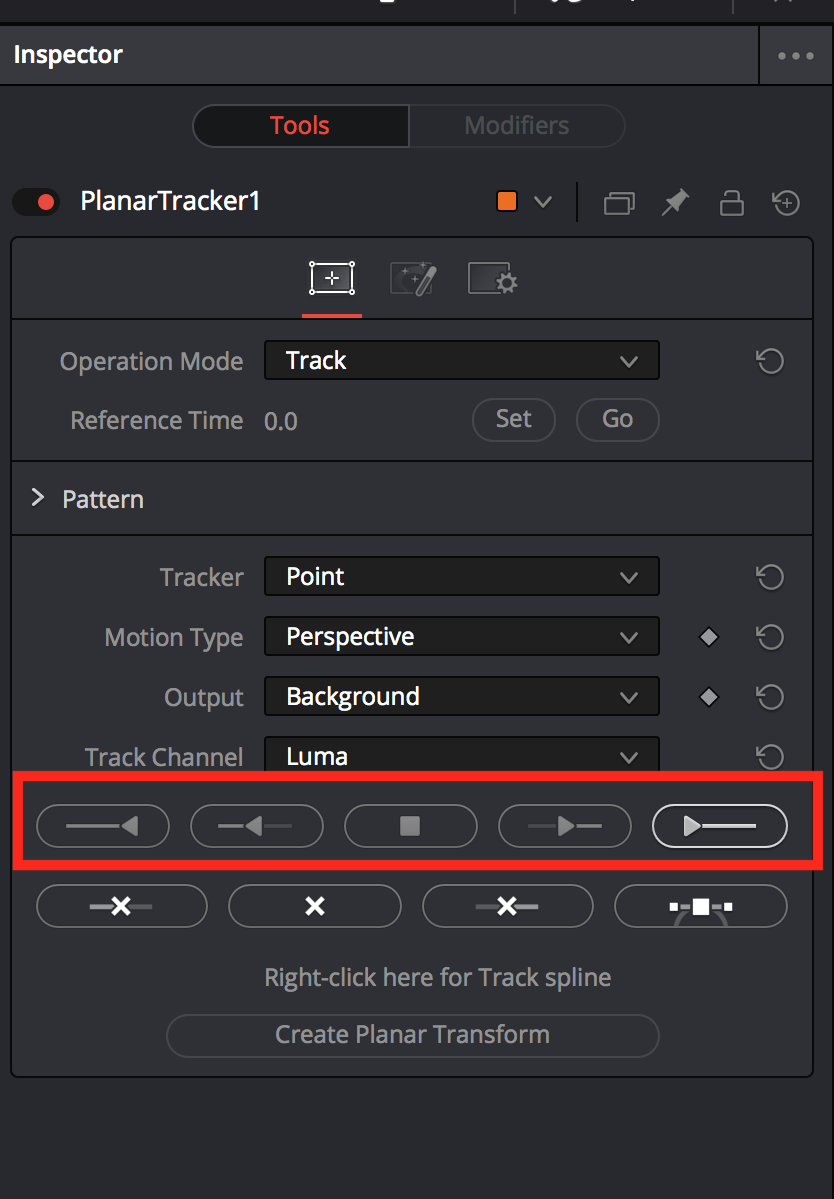Viewport: 834px width, 1199px height.
Task: Click the orange node color swatch
Action: click(x=507, y=202)
